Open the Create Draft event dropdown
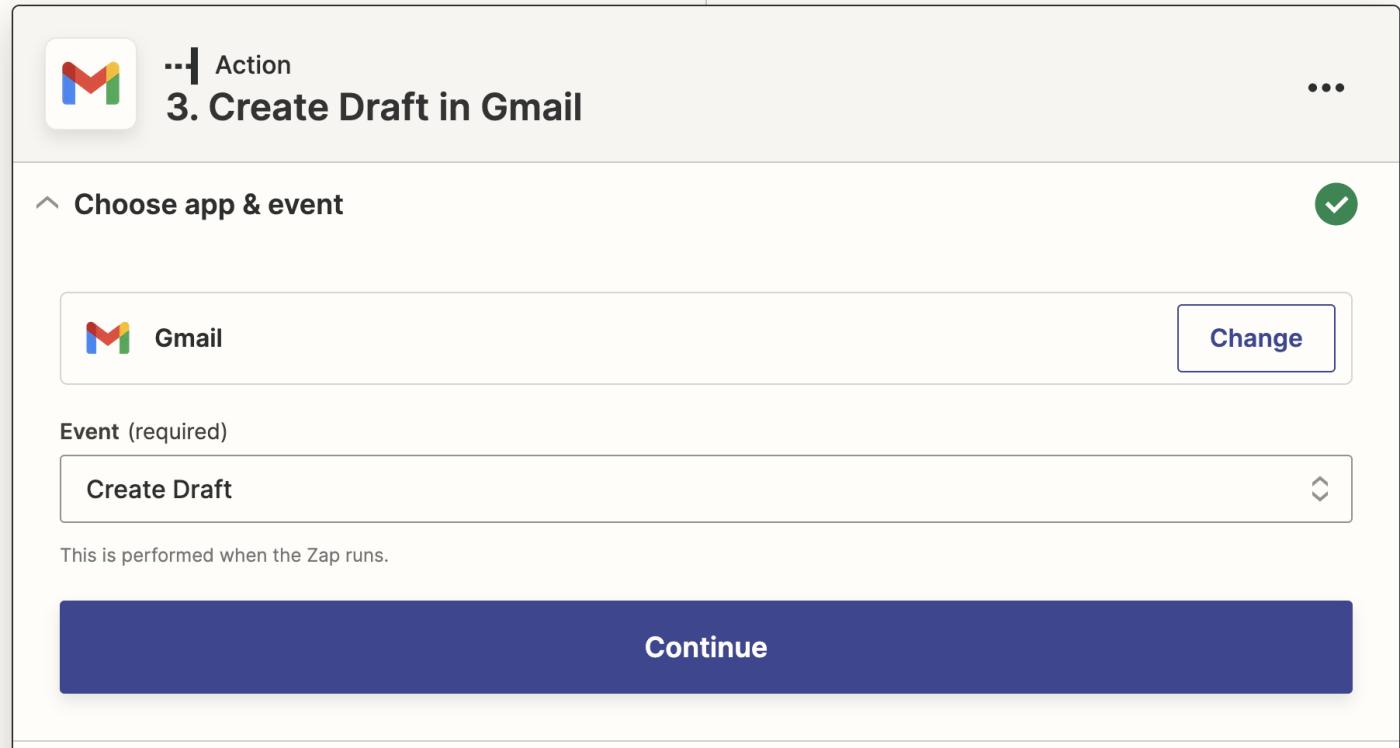The height and width of the screenshot is (748, 1400). tap(700, 489)
